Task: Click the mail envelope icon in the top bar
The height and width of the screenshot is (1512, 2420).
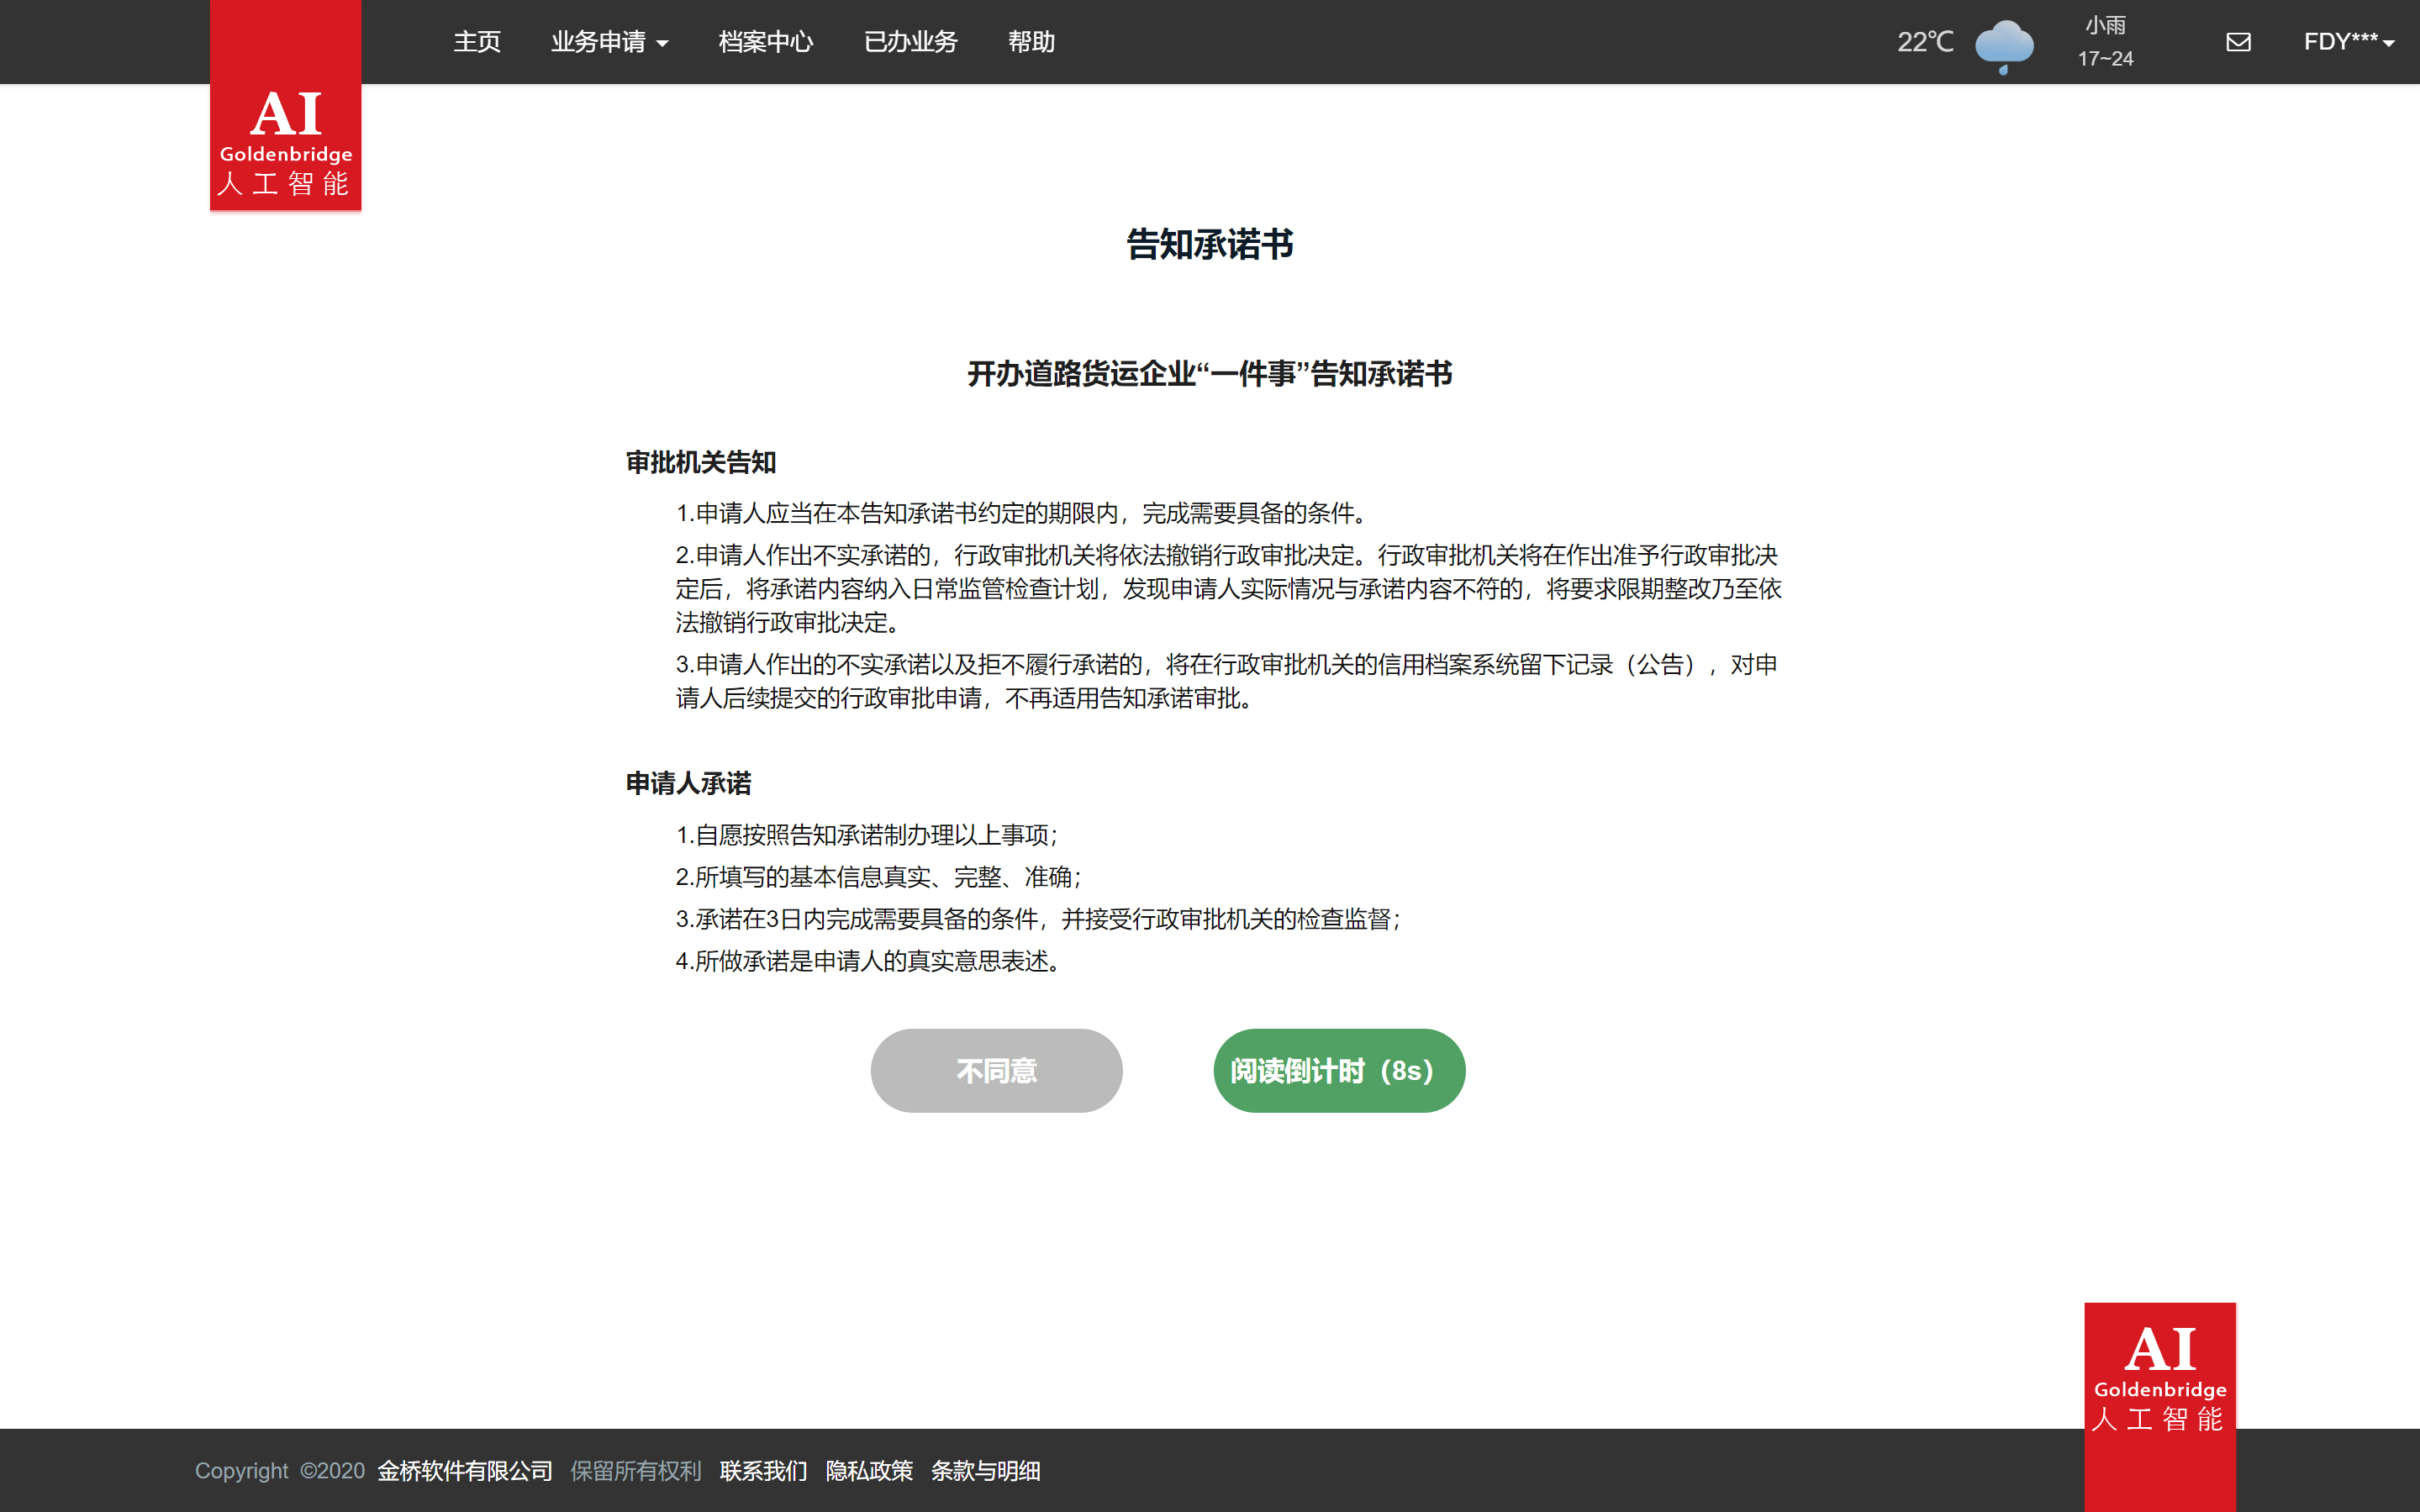Action: coord(2238,41)
